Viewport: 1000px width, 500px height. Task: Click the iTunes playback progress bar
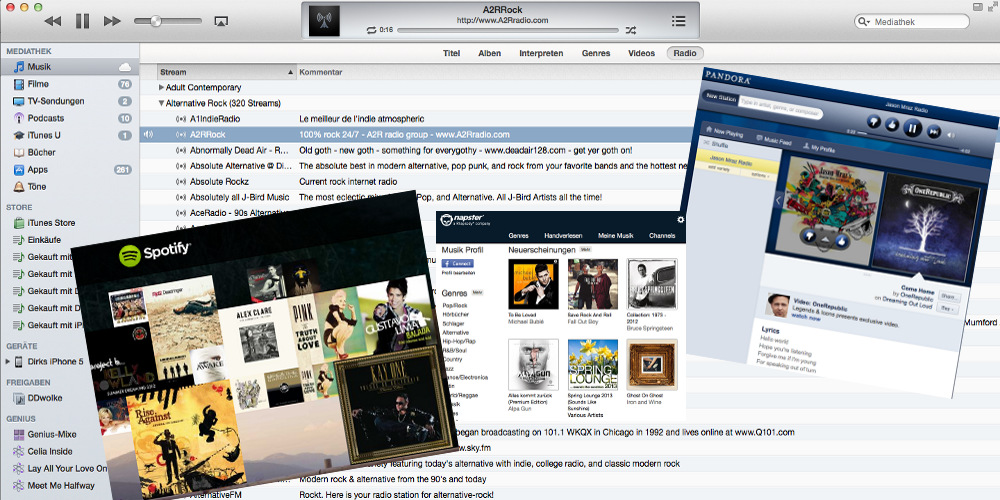pyautogui.click(x=508, y=30)
